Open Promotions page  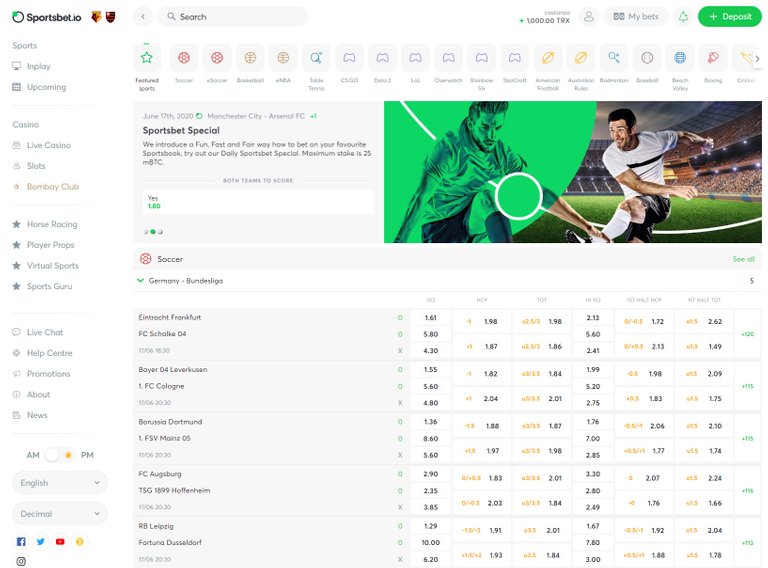tap(41, 374)
